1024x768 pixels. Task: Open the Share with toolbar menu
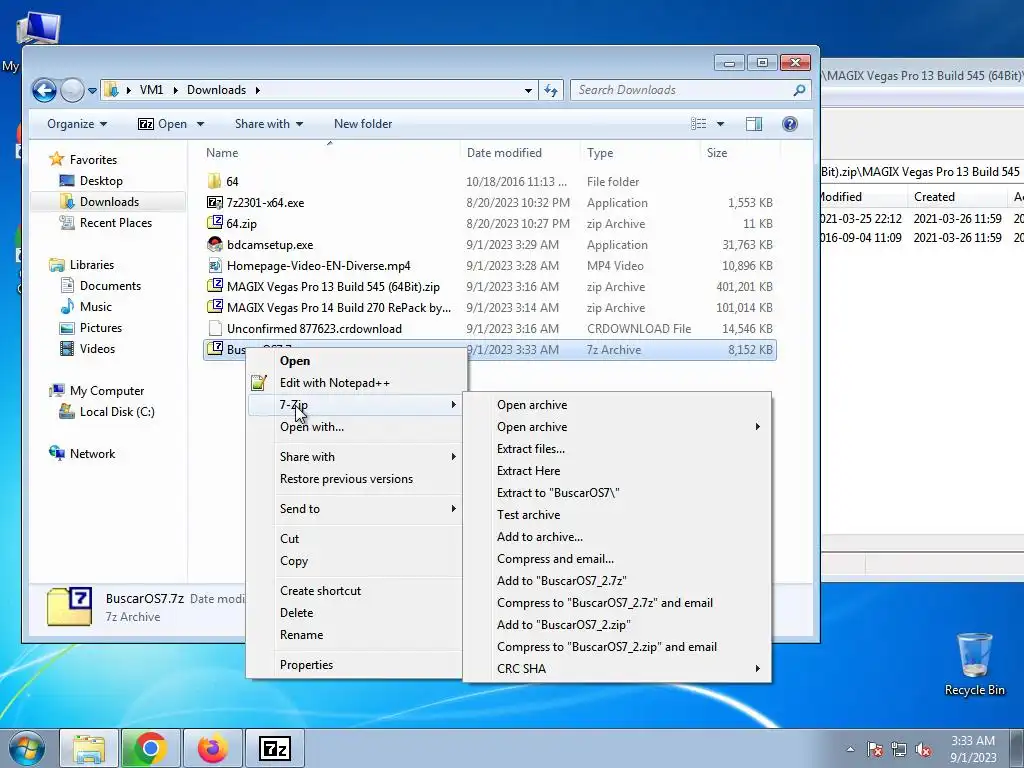(269, 124)
